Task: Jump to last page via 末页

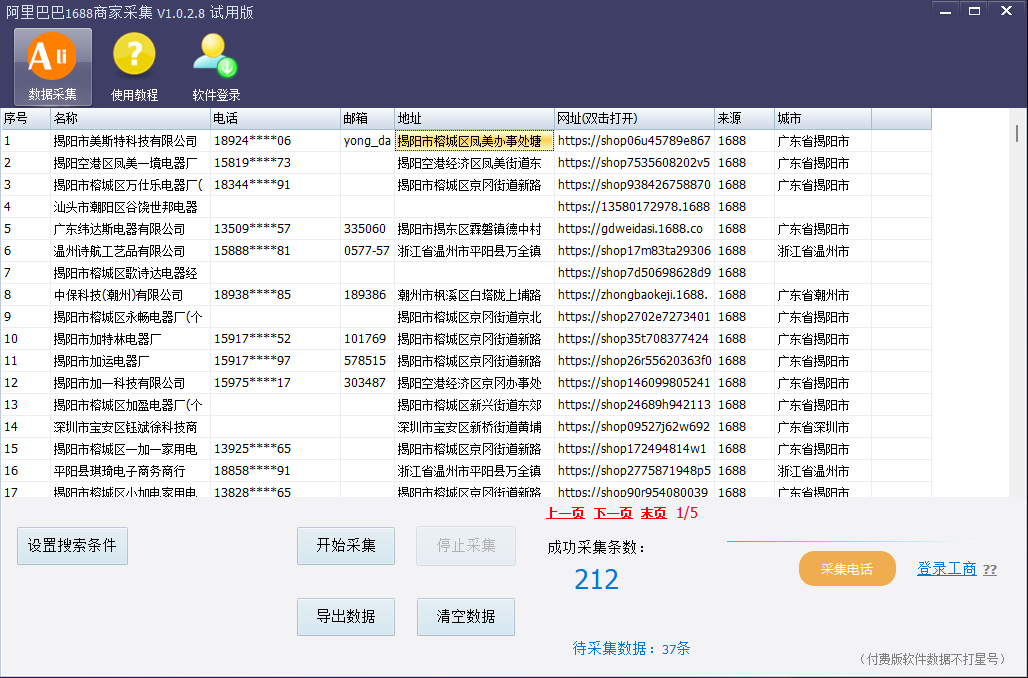Action: pos(653,513)
